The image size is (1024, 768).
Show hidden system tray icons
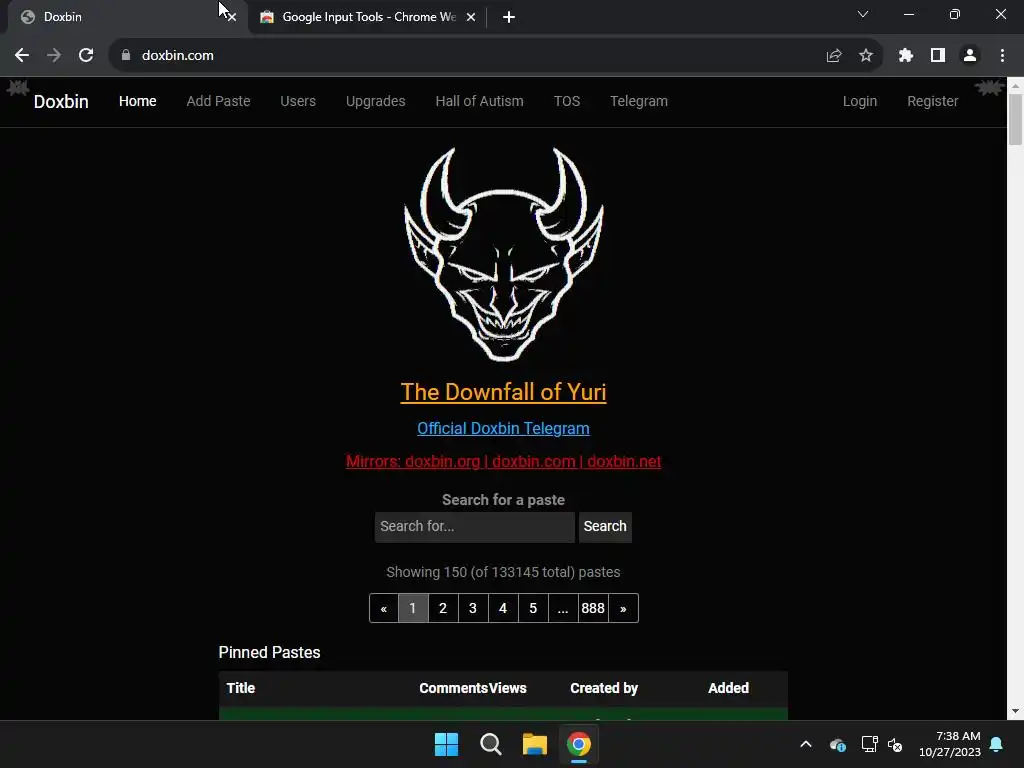[806, 744]
